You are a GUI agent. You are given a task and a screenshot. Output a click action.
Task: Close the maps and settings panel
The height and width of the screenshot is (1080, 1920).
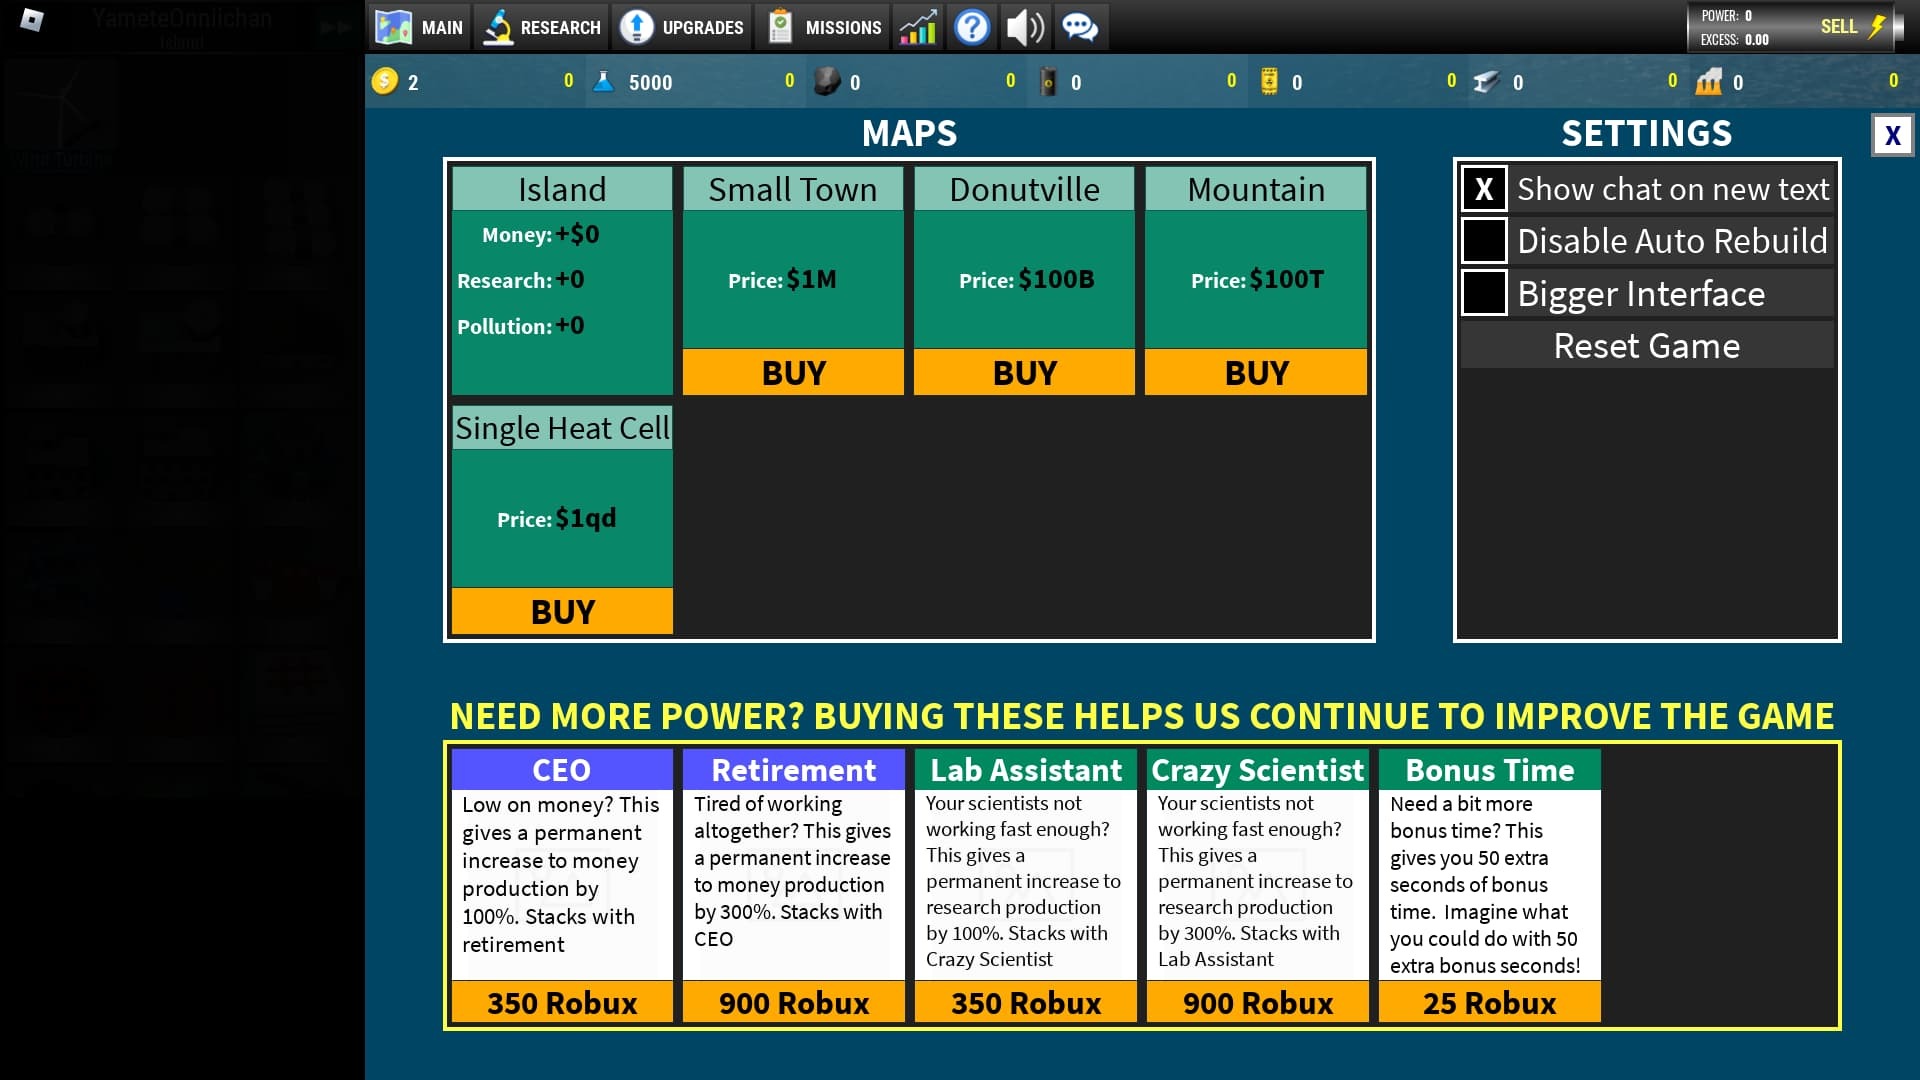click(1892, 135)
